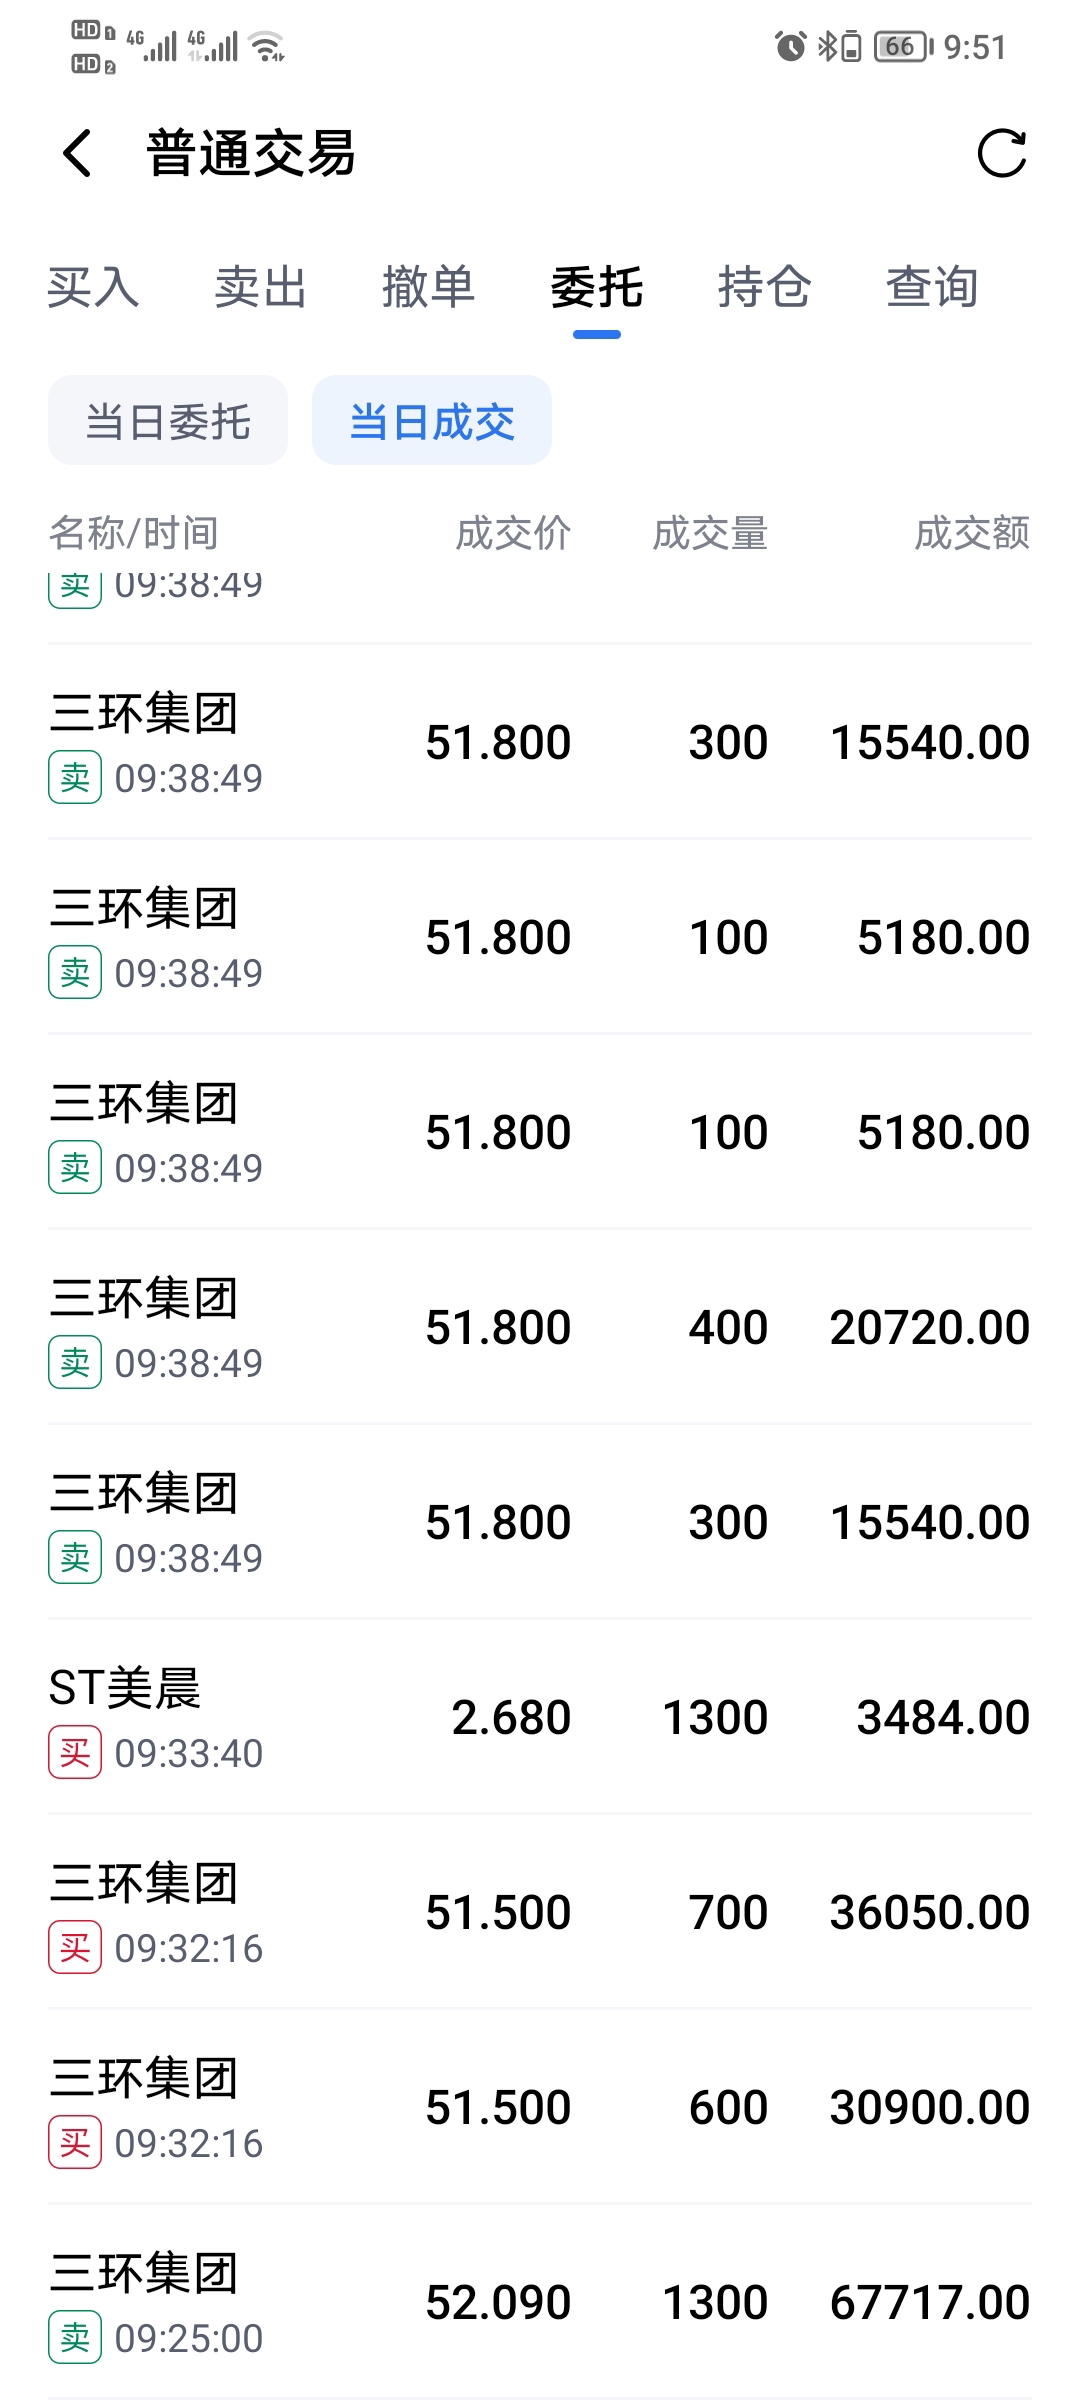Viewport: 1080px width, 2400px height.
Task: Tap the Wi-Fi status icon
Action: pos(267,46)
